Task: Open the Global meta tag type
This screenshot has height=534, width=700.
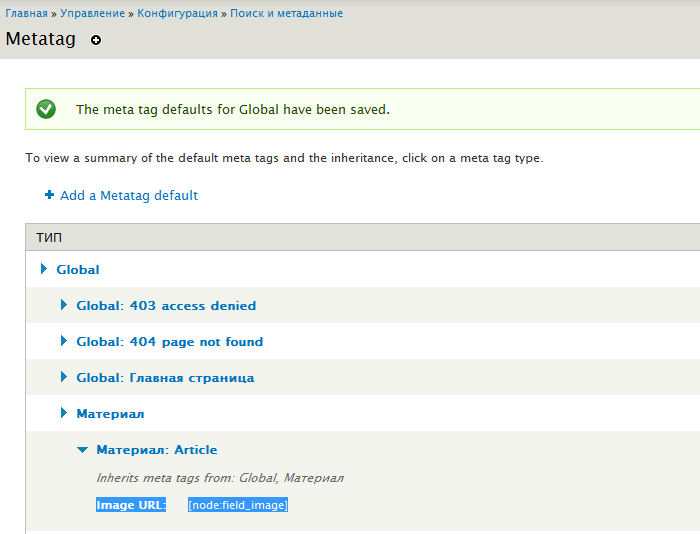Action: 78,269
